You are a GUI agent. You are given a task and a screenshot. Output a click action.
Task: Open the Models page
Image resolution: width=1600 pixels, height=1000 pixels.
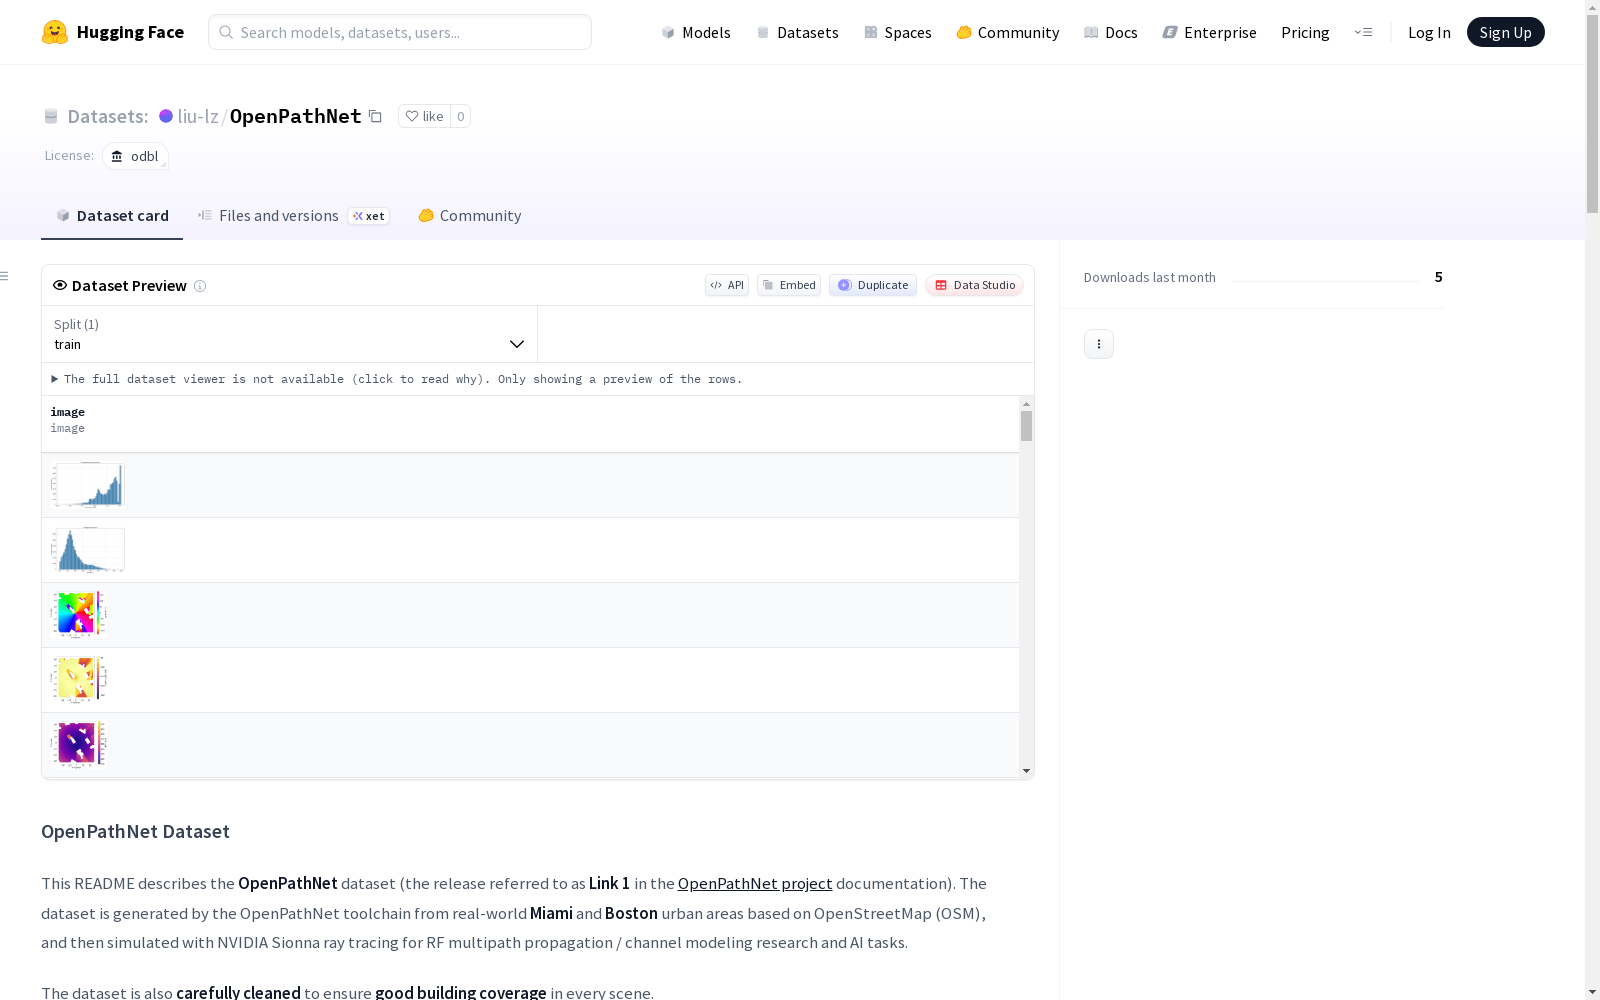point(696,32)
